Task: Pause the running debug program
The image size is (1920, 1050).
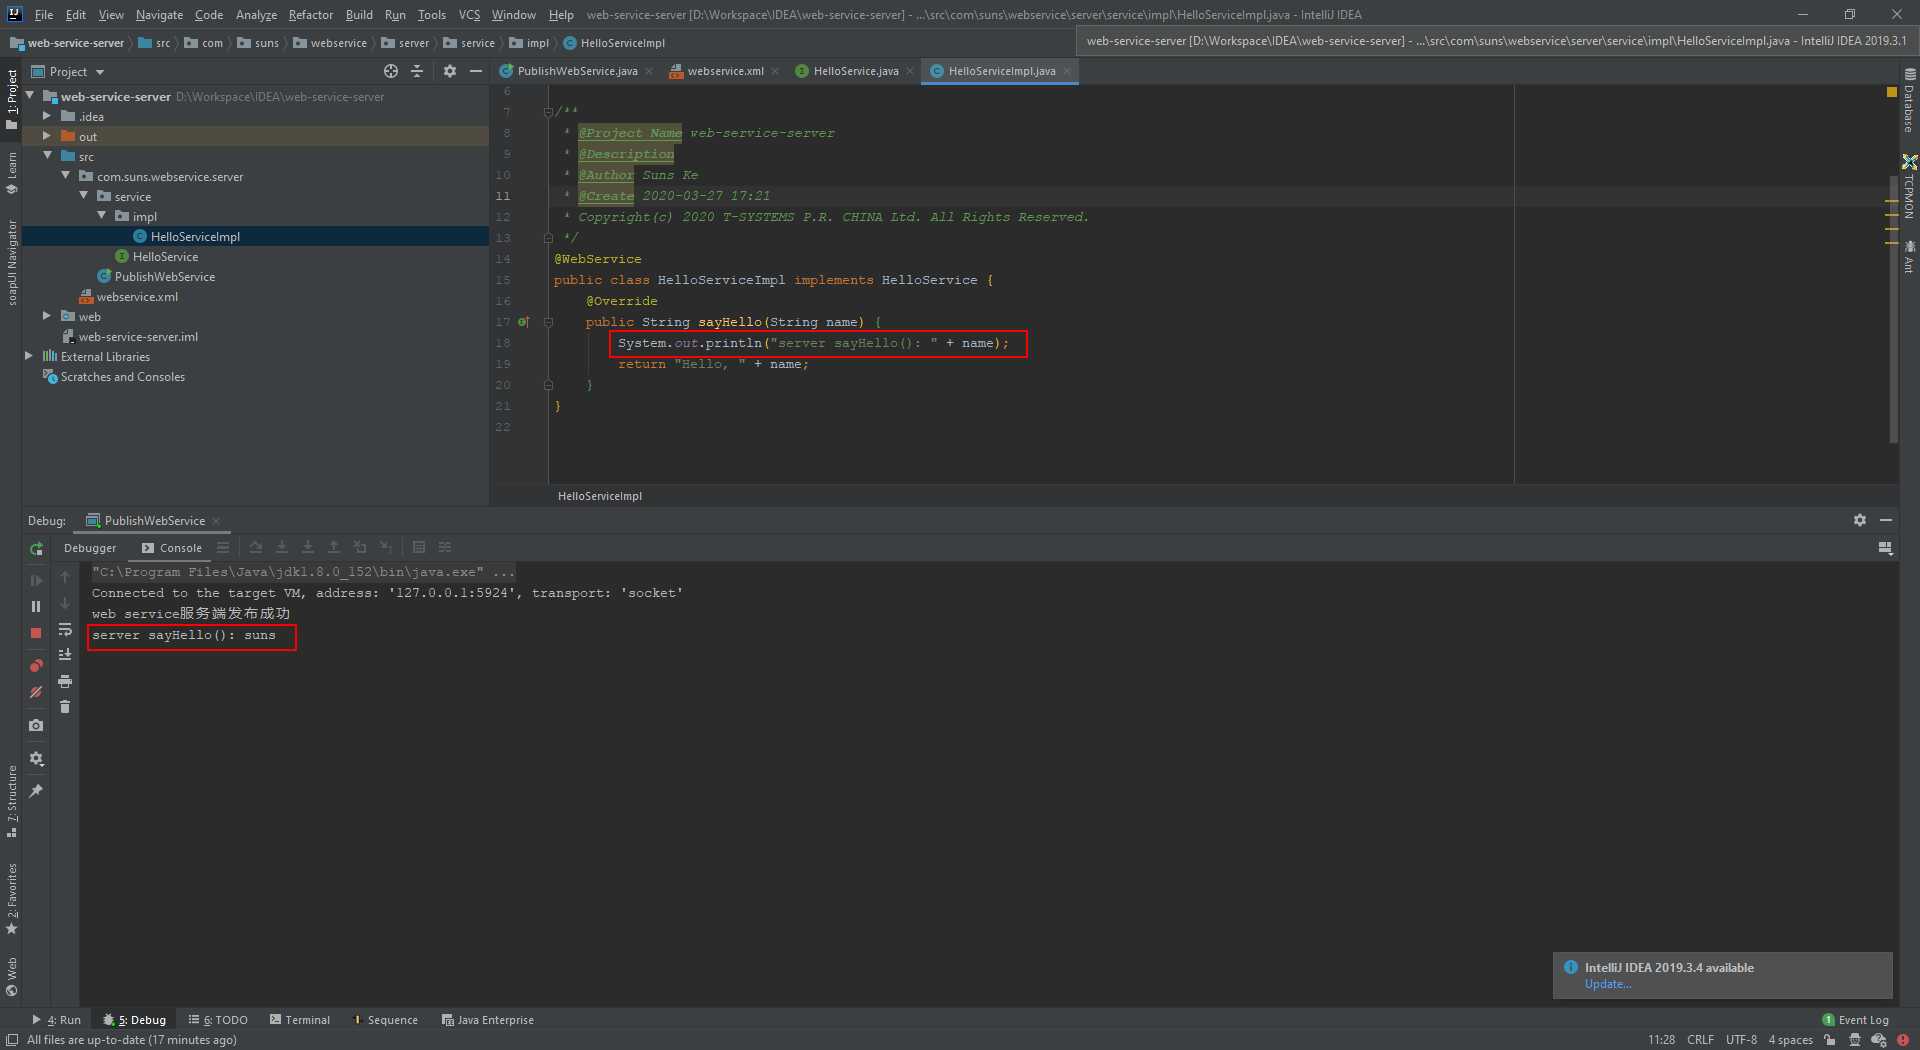Action: (x=36, y=606)
